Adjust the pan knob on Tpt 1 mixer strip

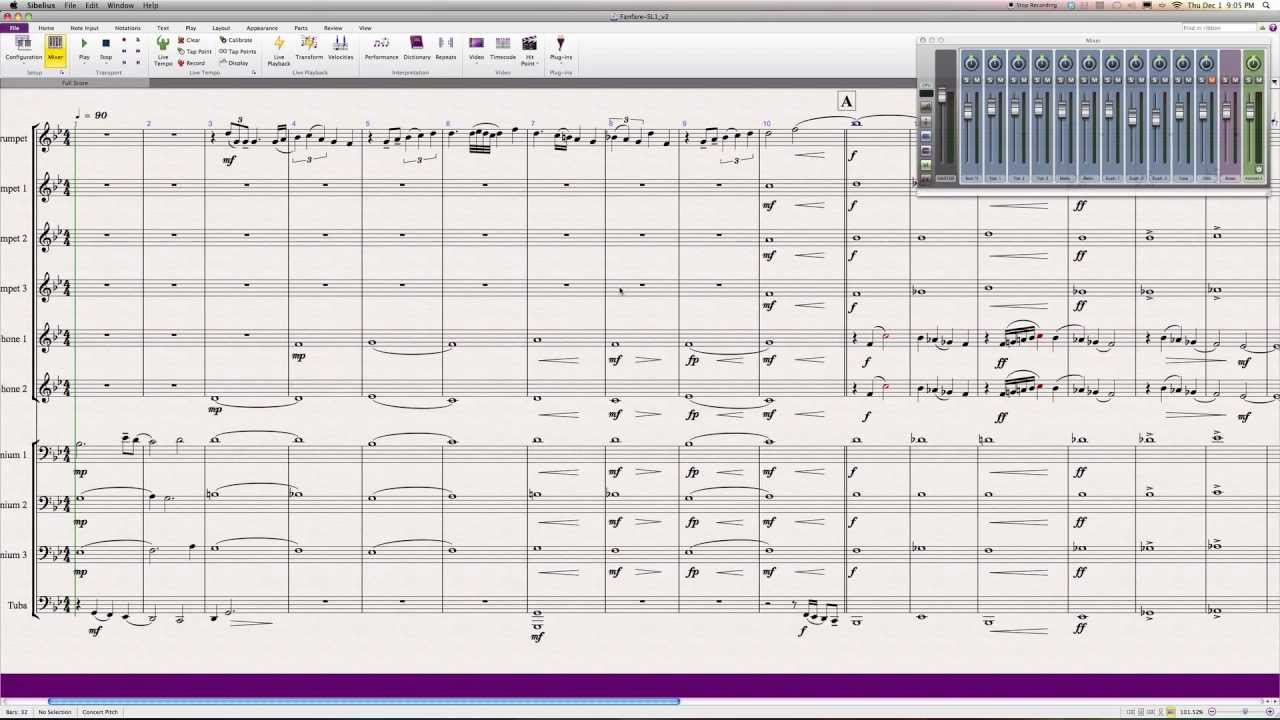point(995,63)
